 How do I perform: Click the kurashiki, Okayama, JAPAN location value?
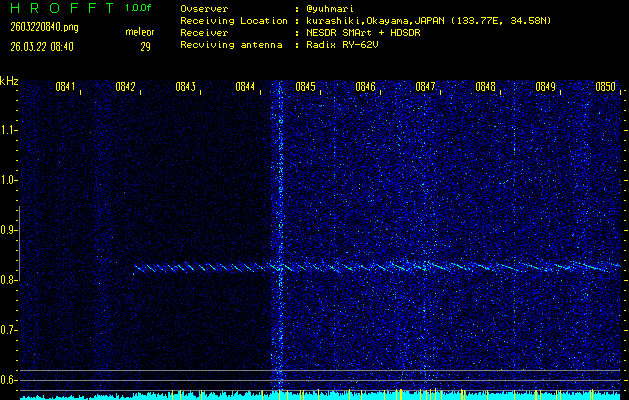pyautogui.click(x=428, y=21)
